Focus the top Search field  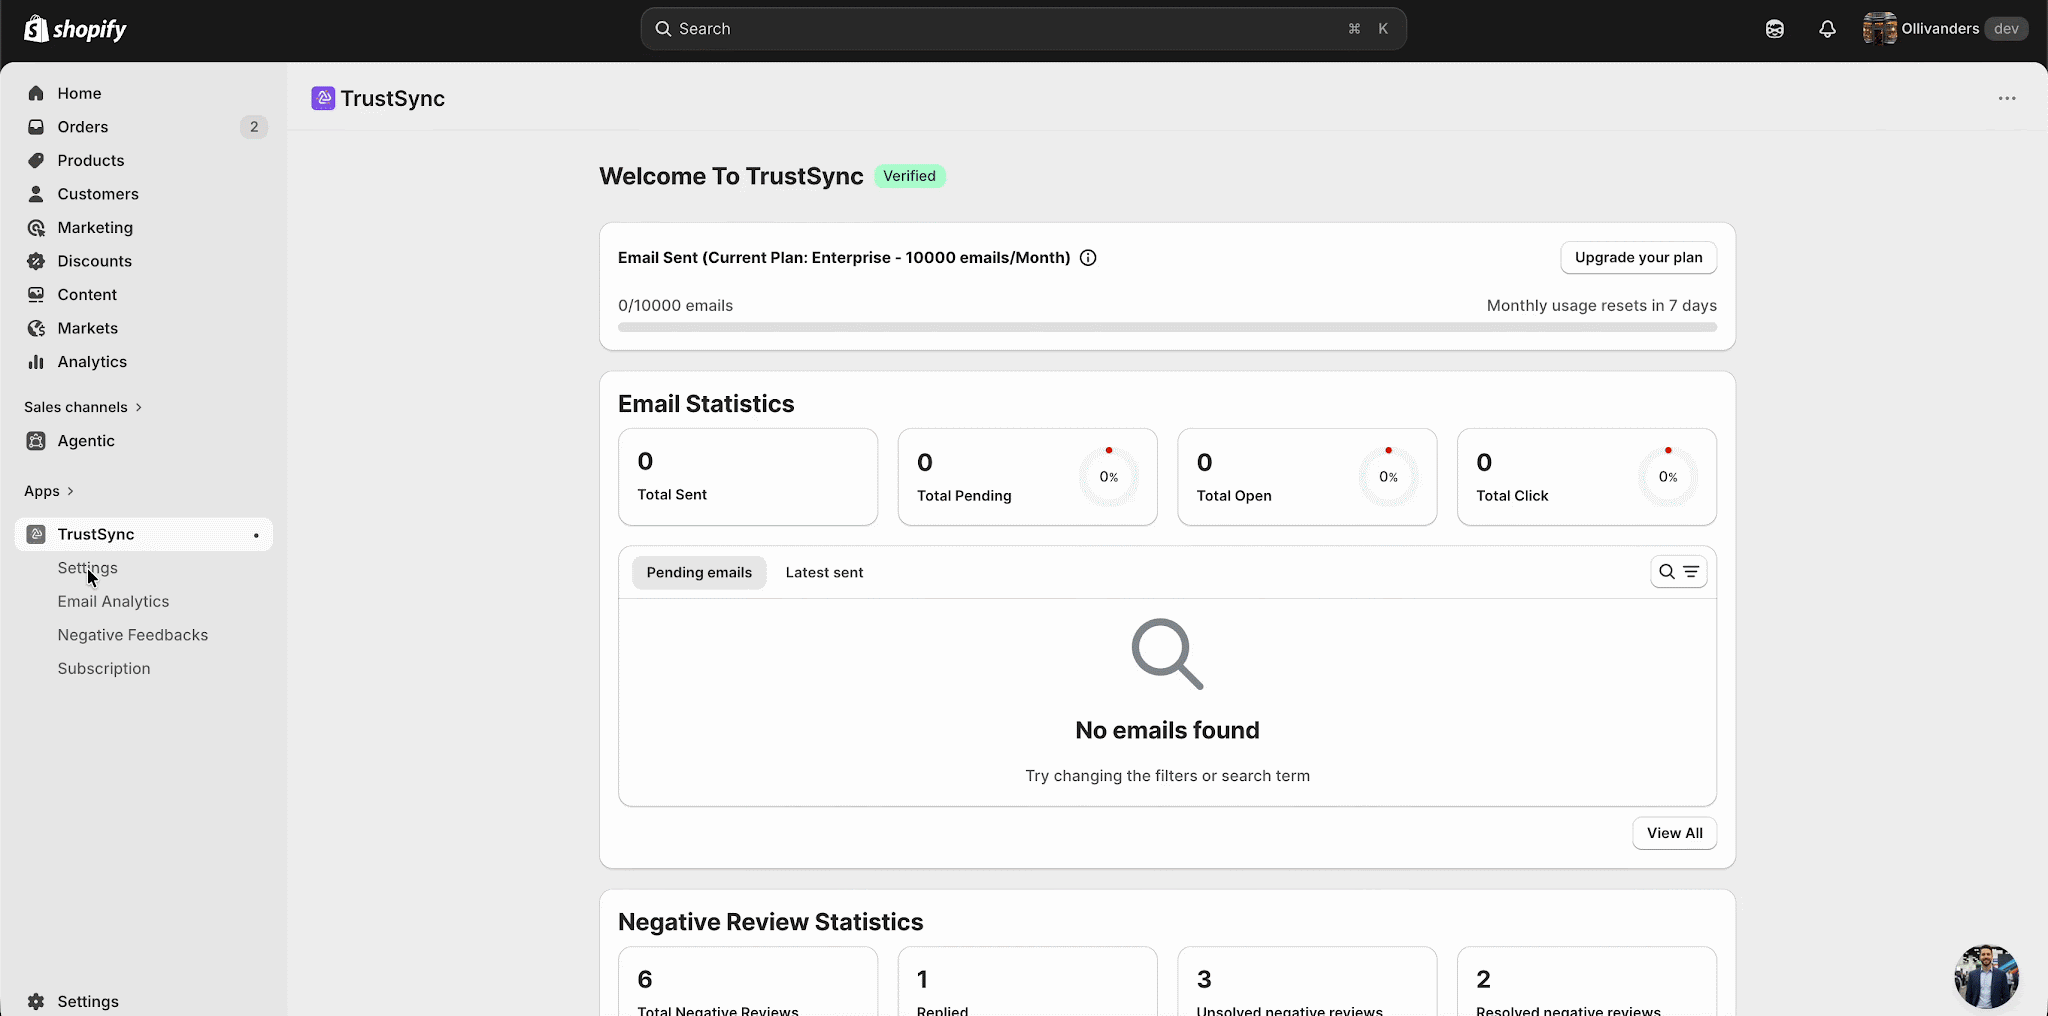[x=1023, y=29]
